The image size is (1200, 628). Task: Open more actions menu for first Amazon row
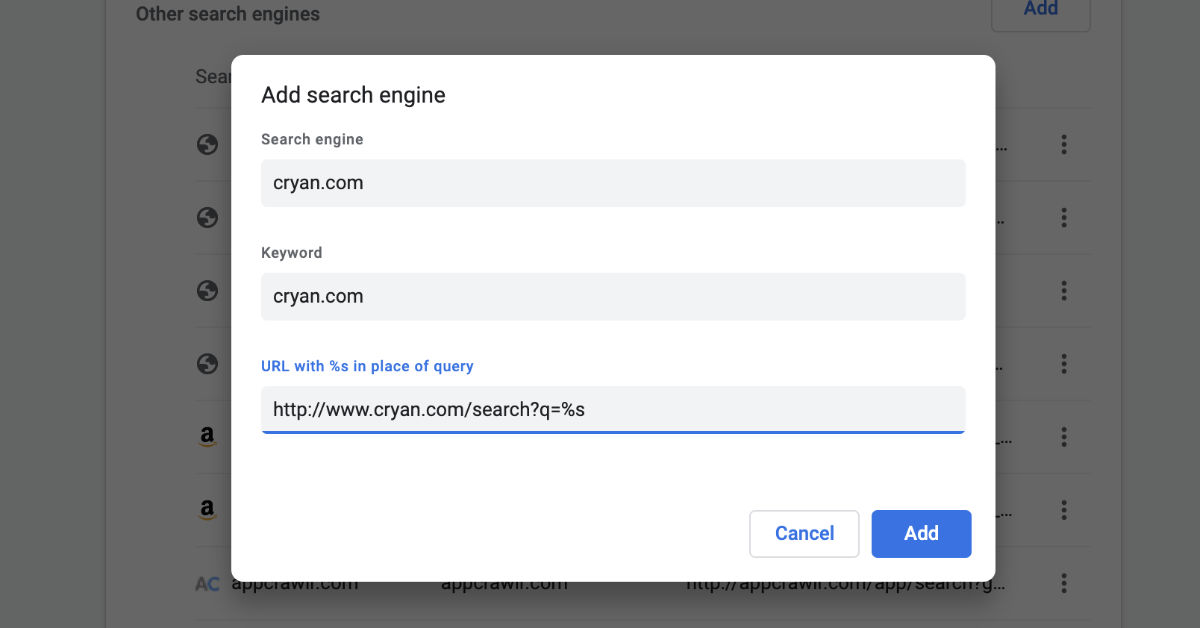1064,437
